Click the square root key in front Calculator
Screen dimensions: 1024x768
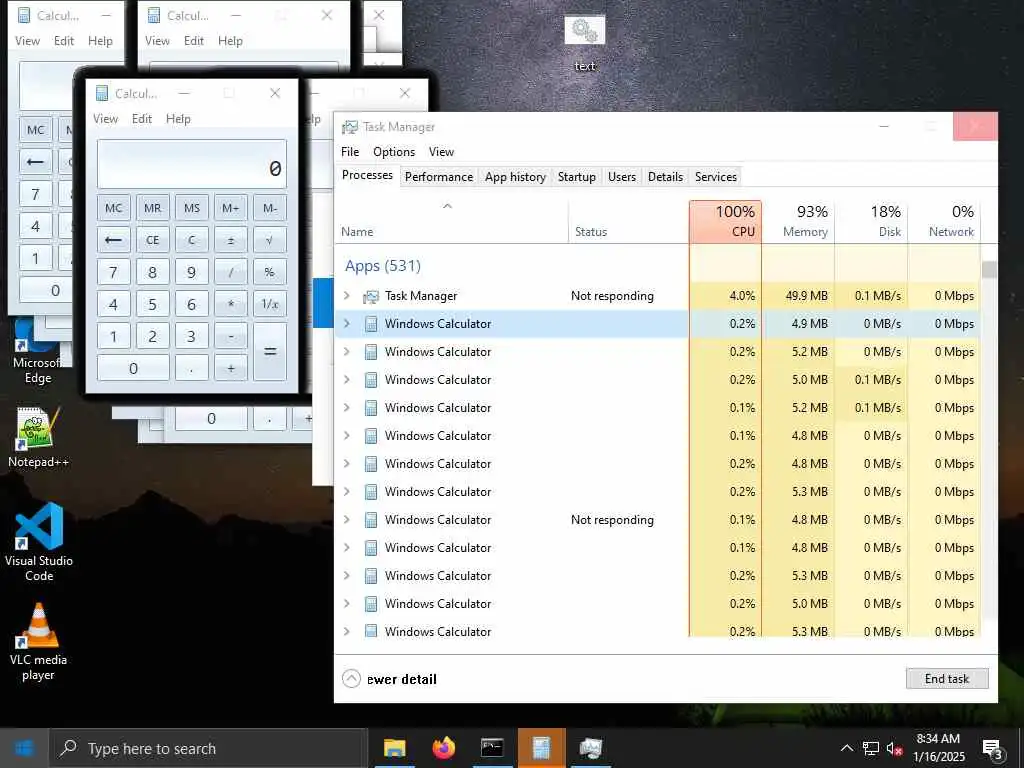(x=270, y=240)
